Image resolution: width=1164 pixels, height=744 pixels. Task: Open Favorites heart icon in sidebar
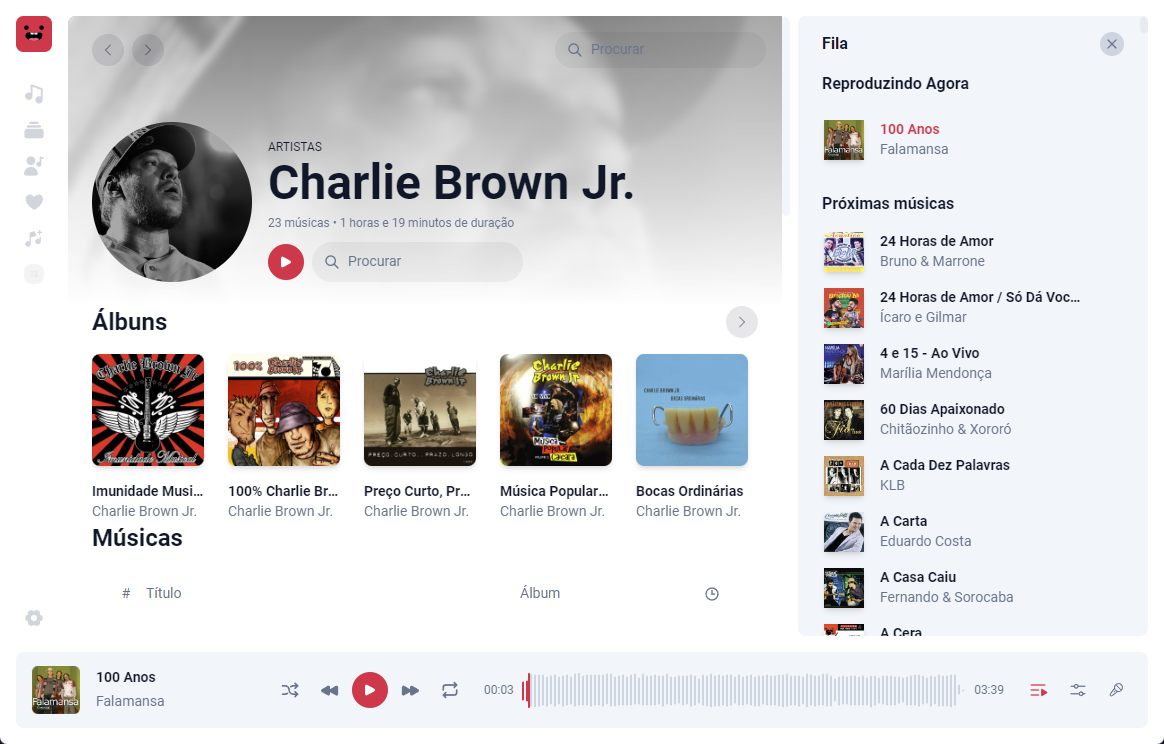[x=34, y=202]
